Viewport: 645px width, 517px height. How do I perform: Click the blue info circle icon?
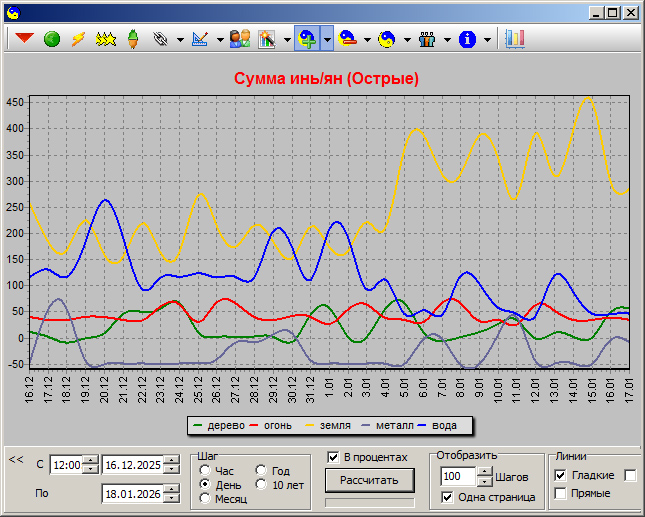[x=467, y=39]
